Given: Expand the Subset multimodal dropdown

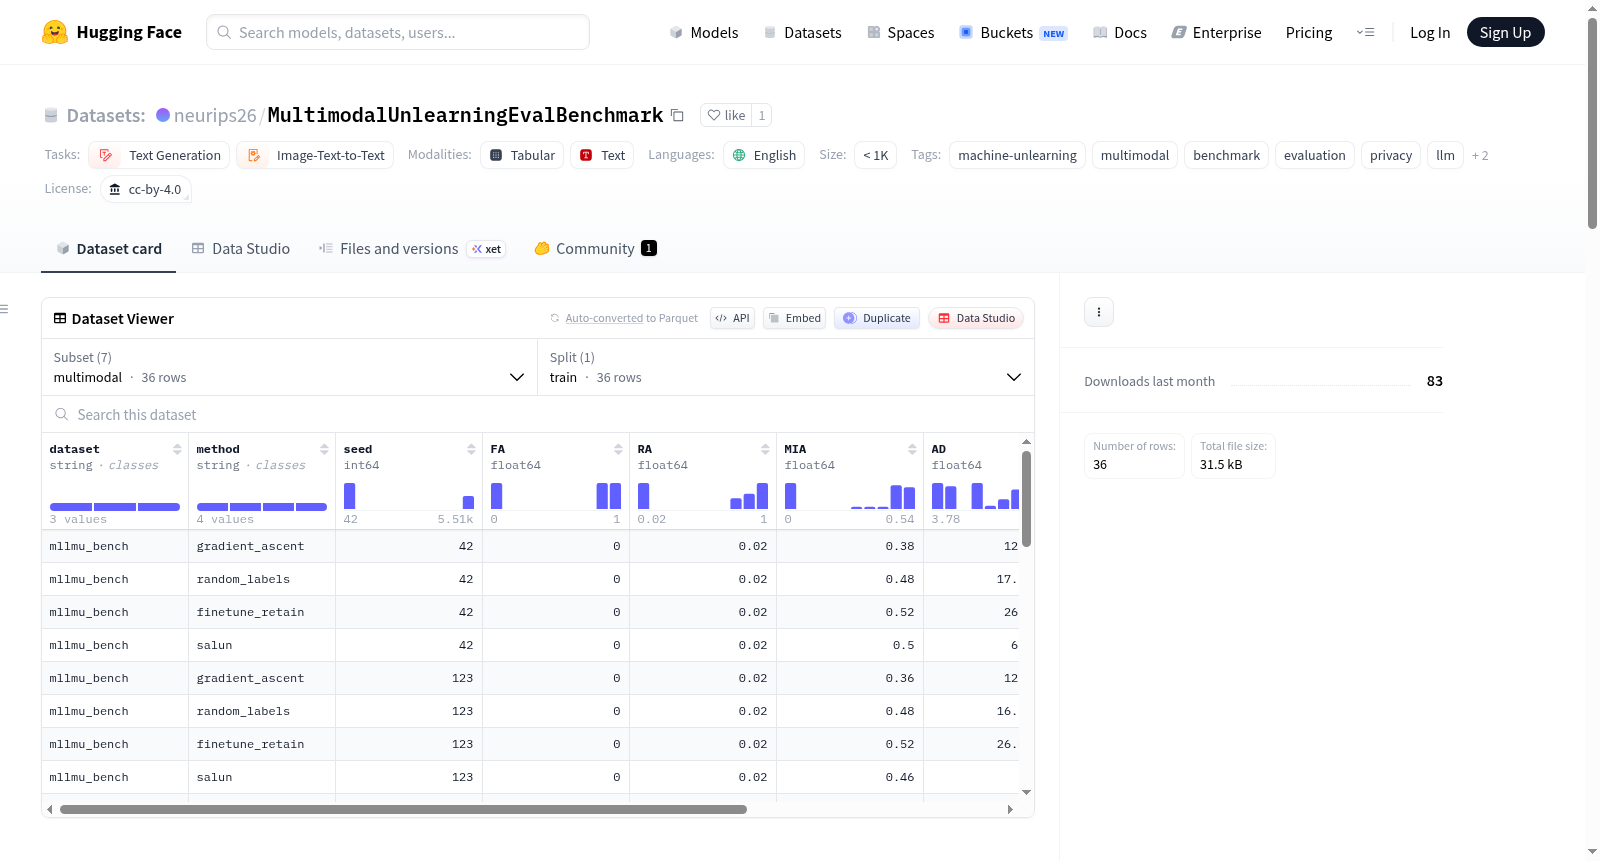Looking at the screenshot, I should 289,367.
